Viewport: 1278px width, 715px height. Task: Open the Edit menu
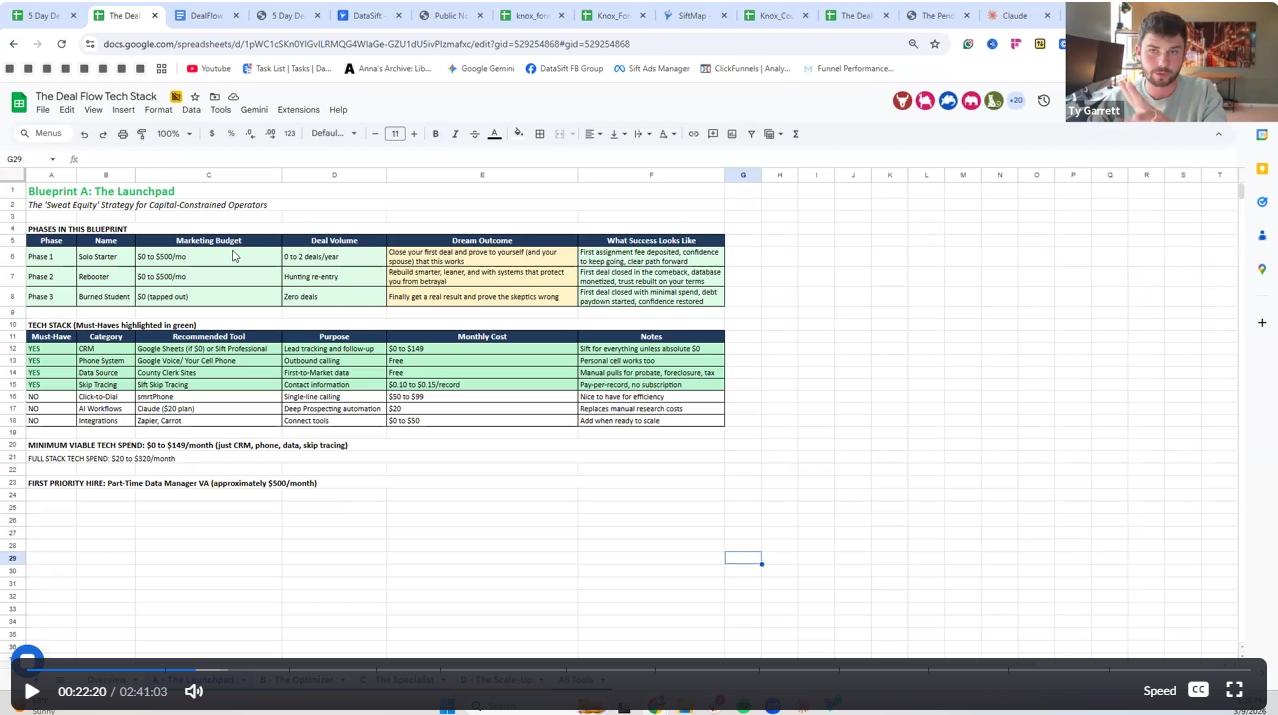[x=67, y=110]
